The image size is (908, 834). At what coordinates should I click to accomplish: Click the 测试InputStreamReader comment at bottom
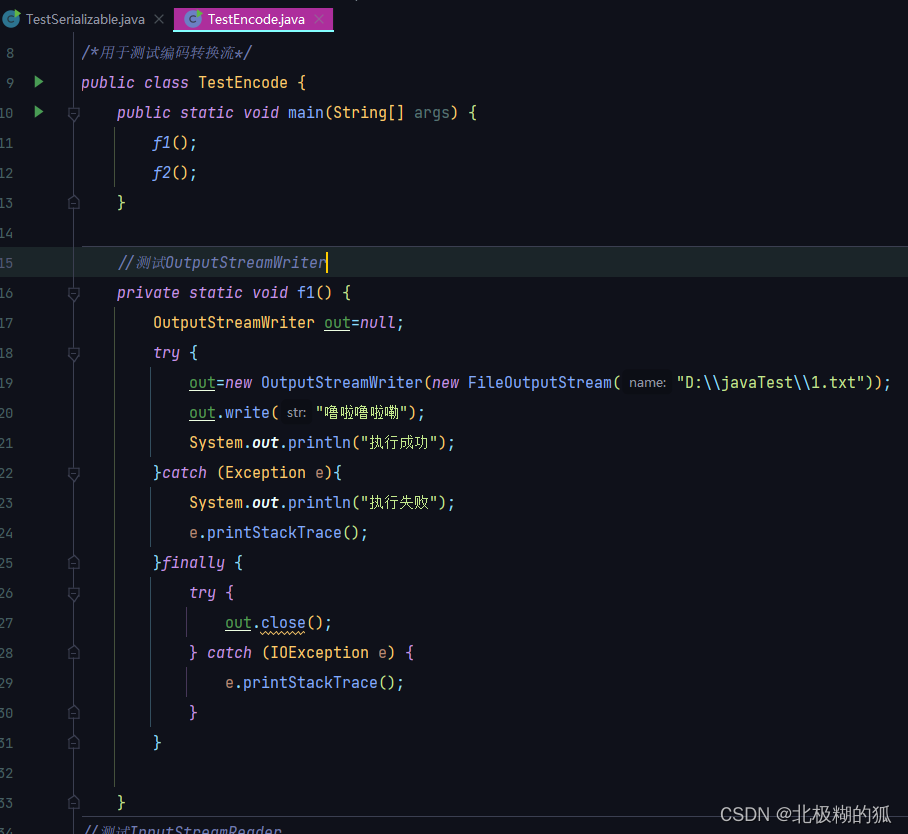tap(183, 828)
